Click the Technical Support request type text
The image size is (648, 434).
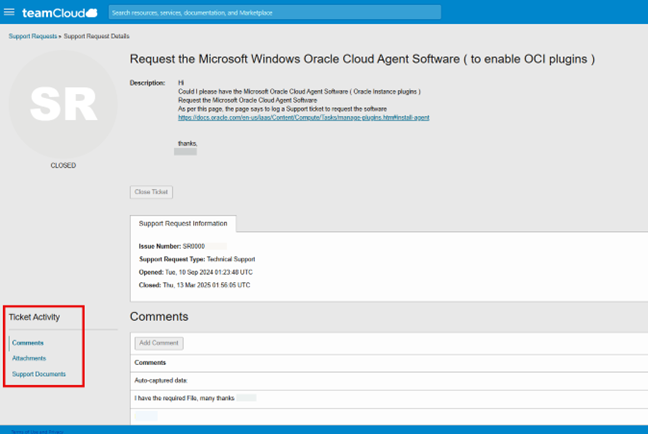click(x=231, y=259)
